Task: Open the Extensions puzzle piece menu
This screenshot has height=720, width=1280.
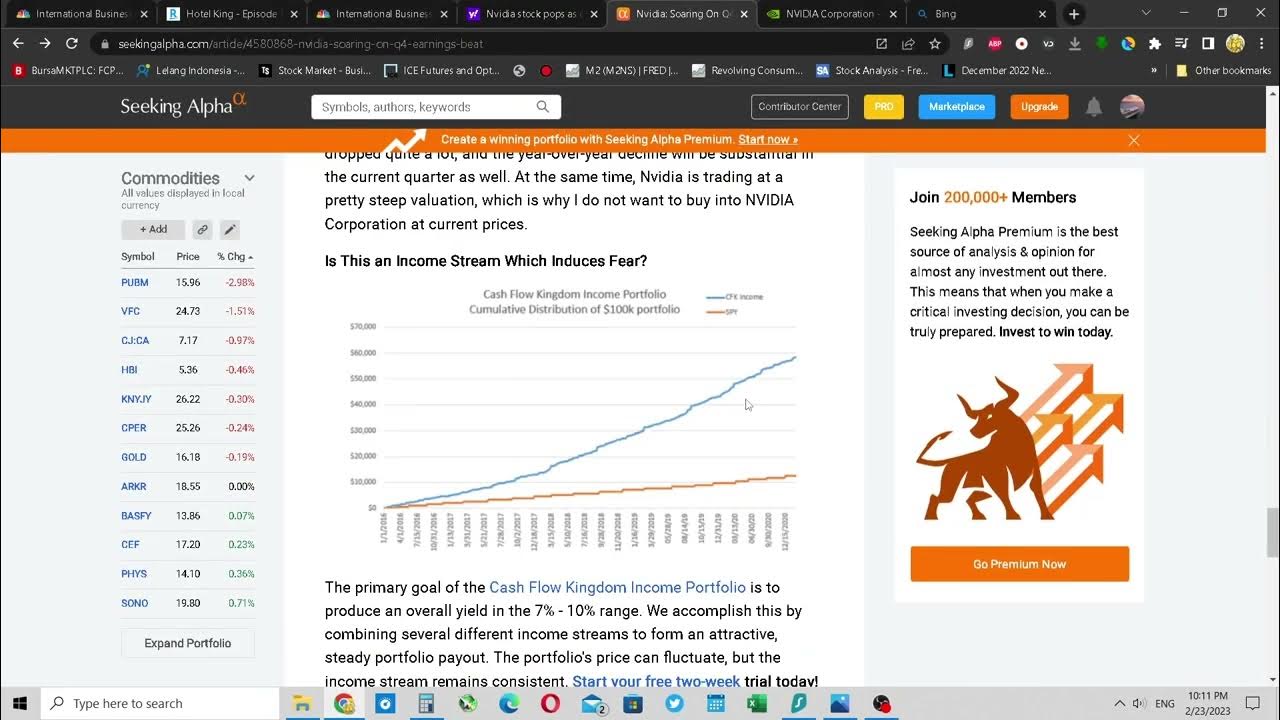Action: click(1155, 44)
